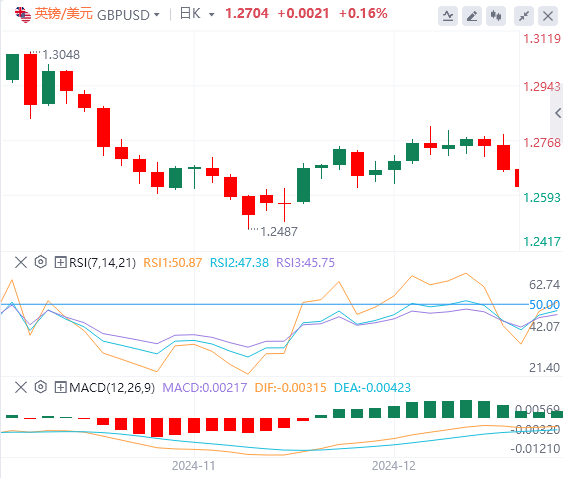
Task: Click the 英镑/美元 currency pair name
Action: click(64, 14)
